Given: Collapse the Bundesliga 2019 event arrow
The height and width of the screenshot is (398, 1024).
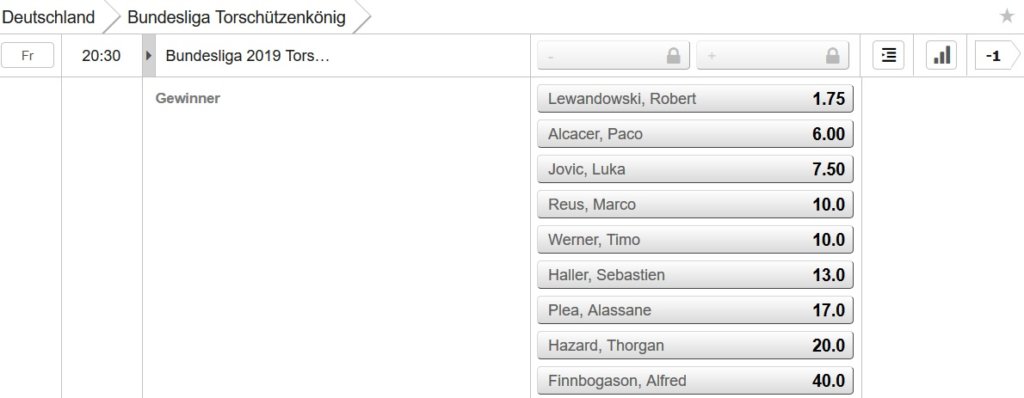Looking at the screenshot, I should click(149, 56).
